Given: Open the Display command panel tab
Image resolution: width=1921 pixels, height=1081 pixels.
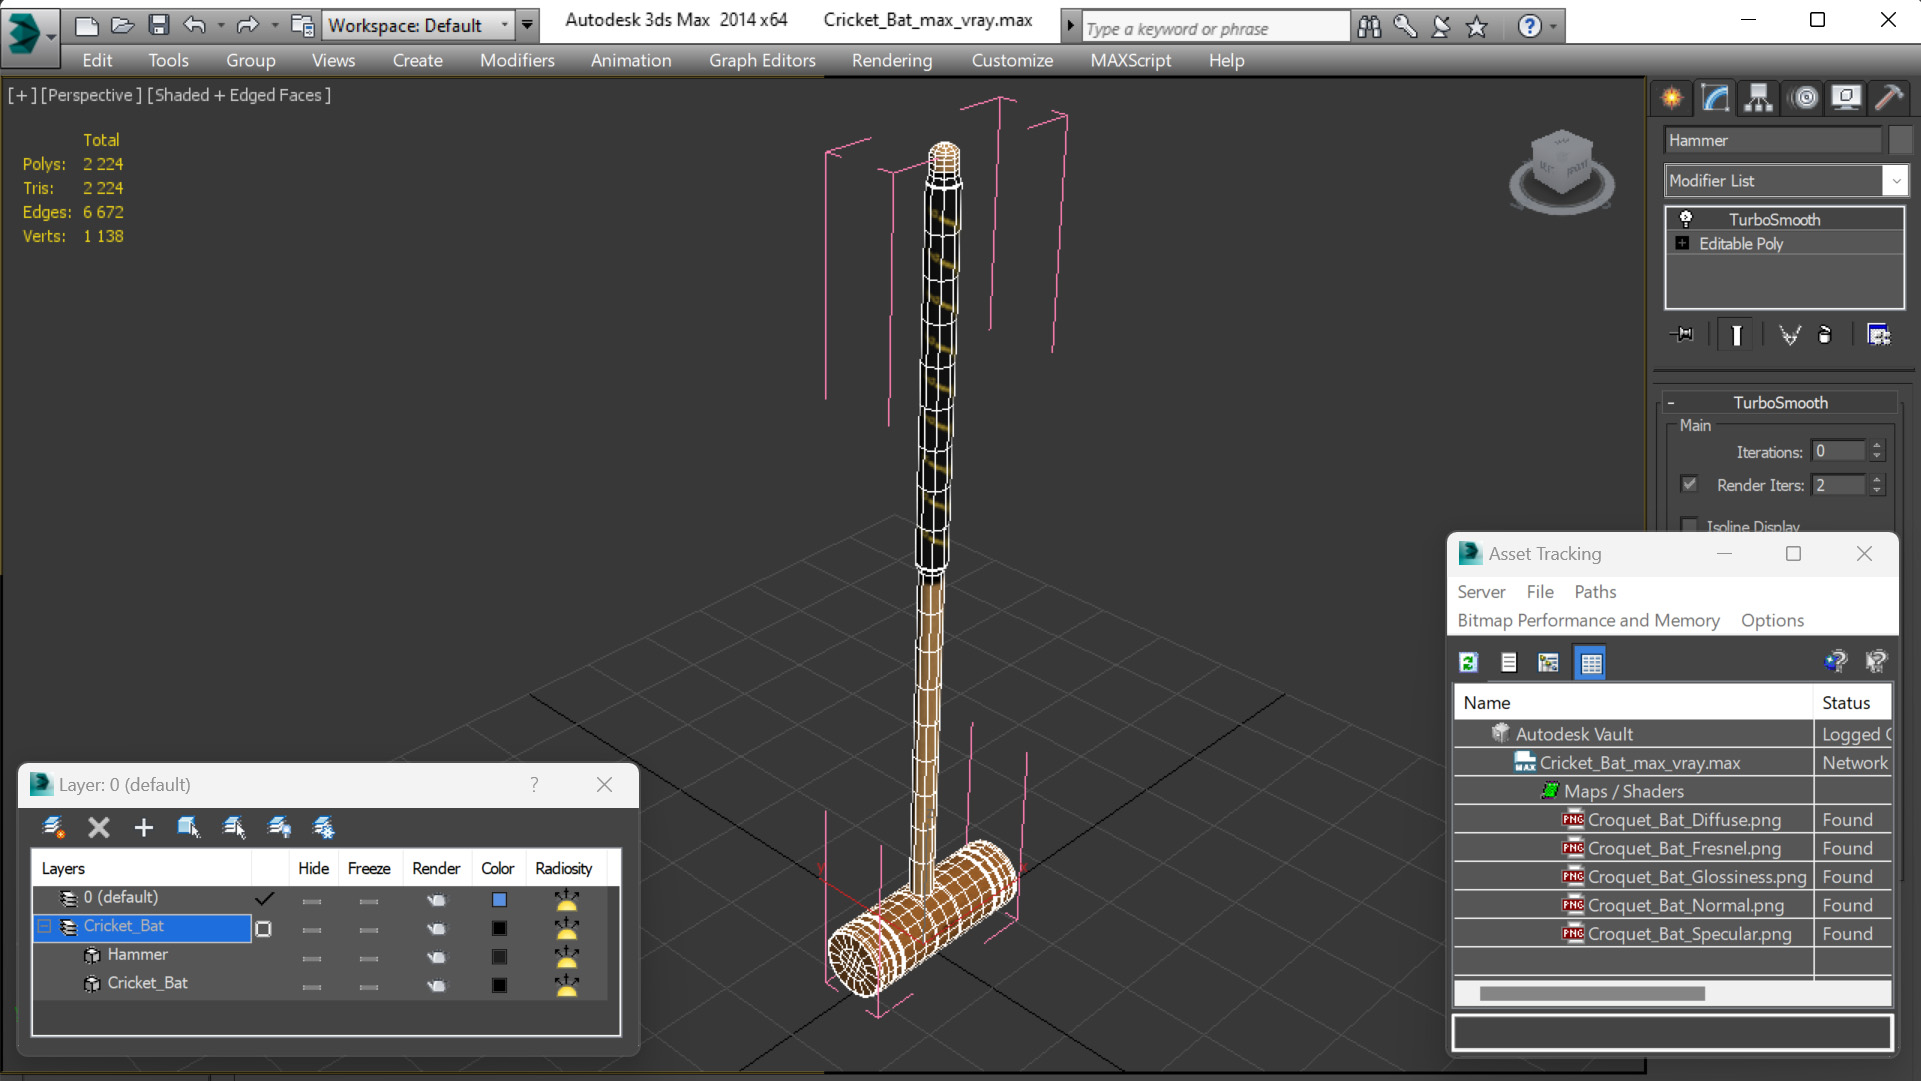Looking at the screenshot, I should [1846, 98].
